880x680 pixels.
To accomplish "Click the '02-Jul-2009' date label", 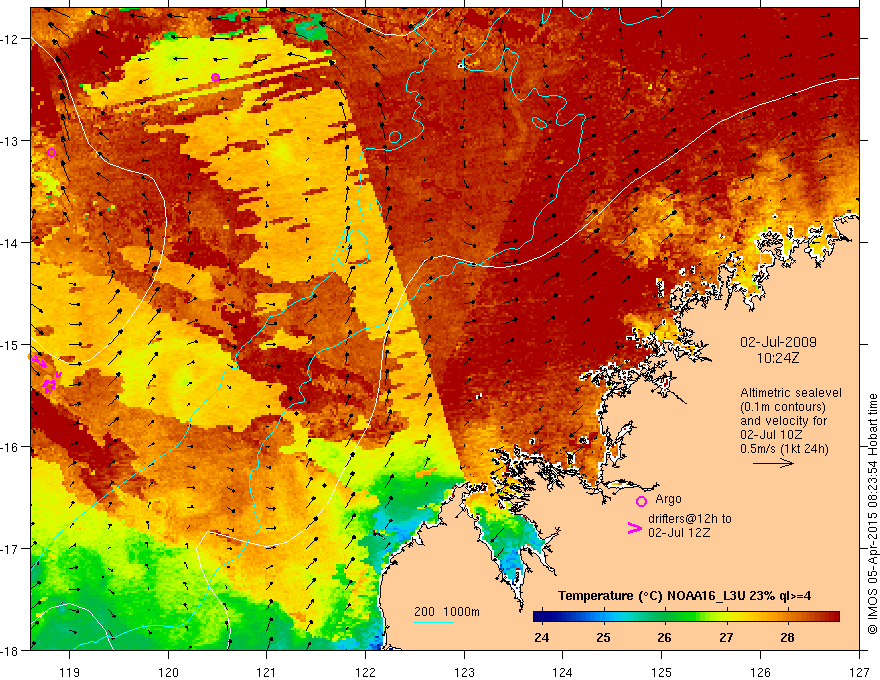I will tap(778, 342).
